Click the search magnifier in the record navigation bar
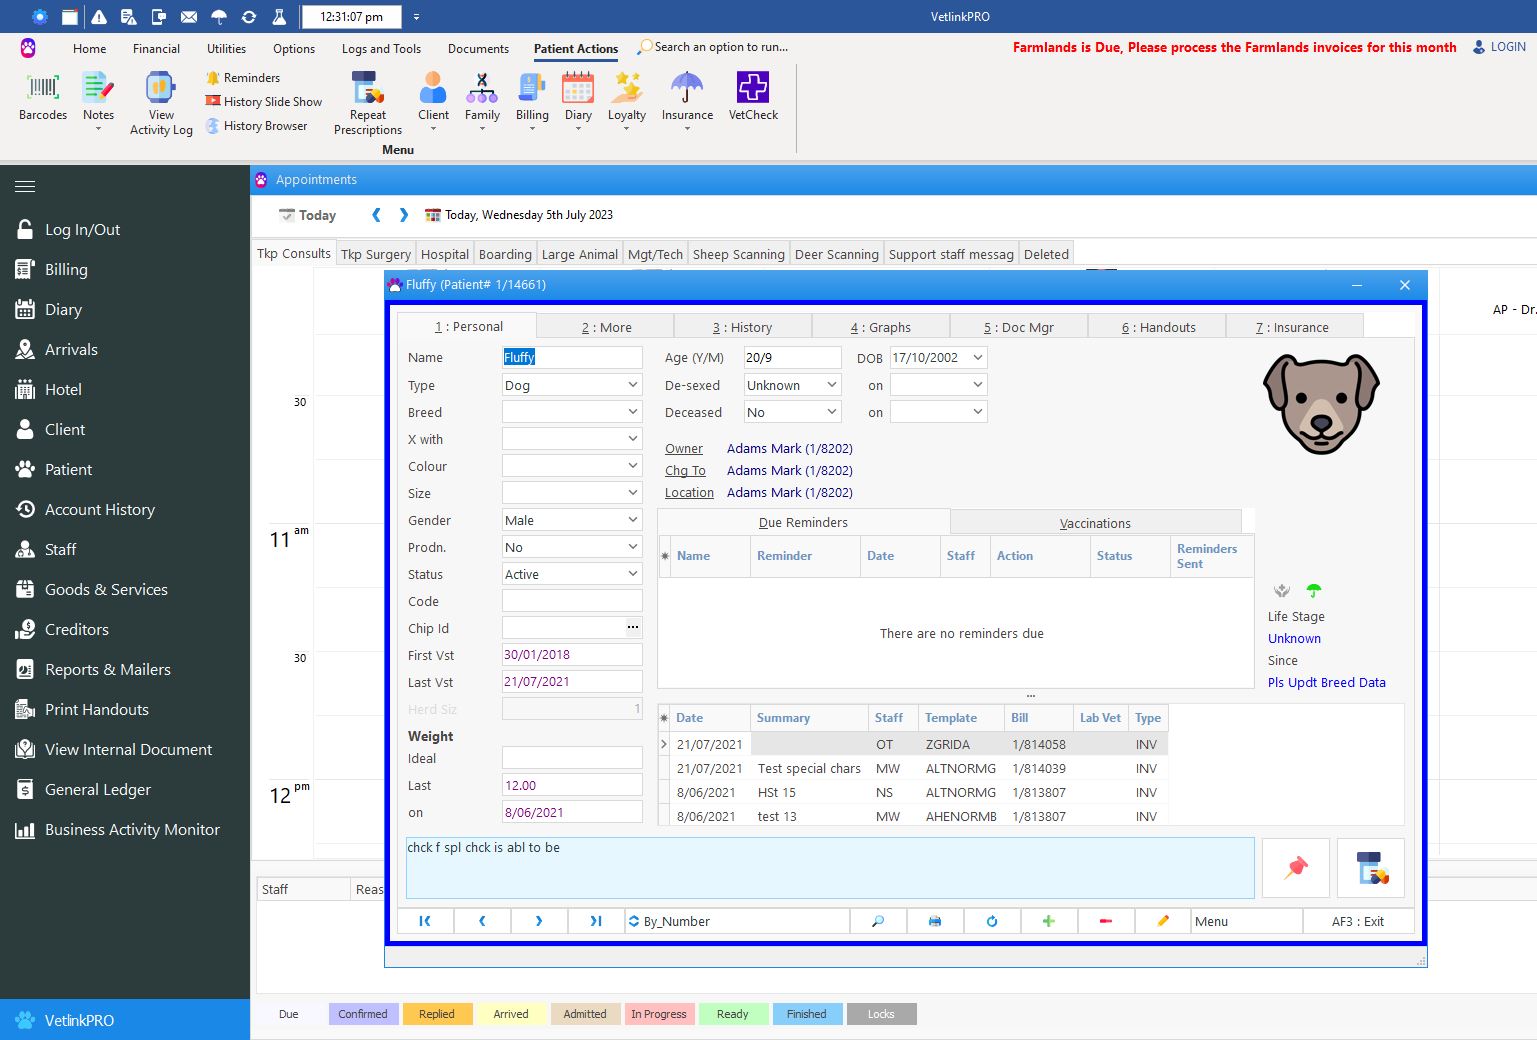1537x1040 pixels. pyautogui.click(x=878, y=920)
